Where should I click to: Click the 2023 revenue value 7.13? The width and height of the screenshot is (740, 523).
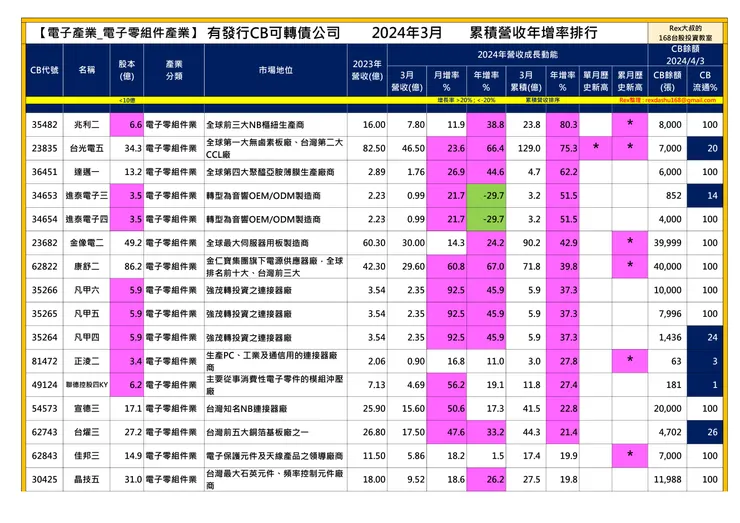tap(377, 385)
